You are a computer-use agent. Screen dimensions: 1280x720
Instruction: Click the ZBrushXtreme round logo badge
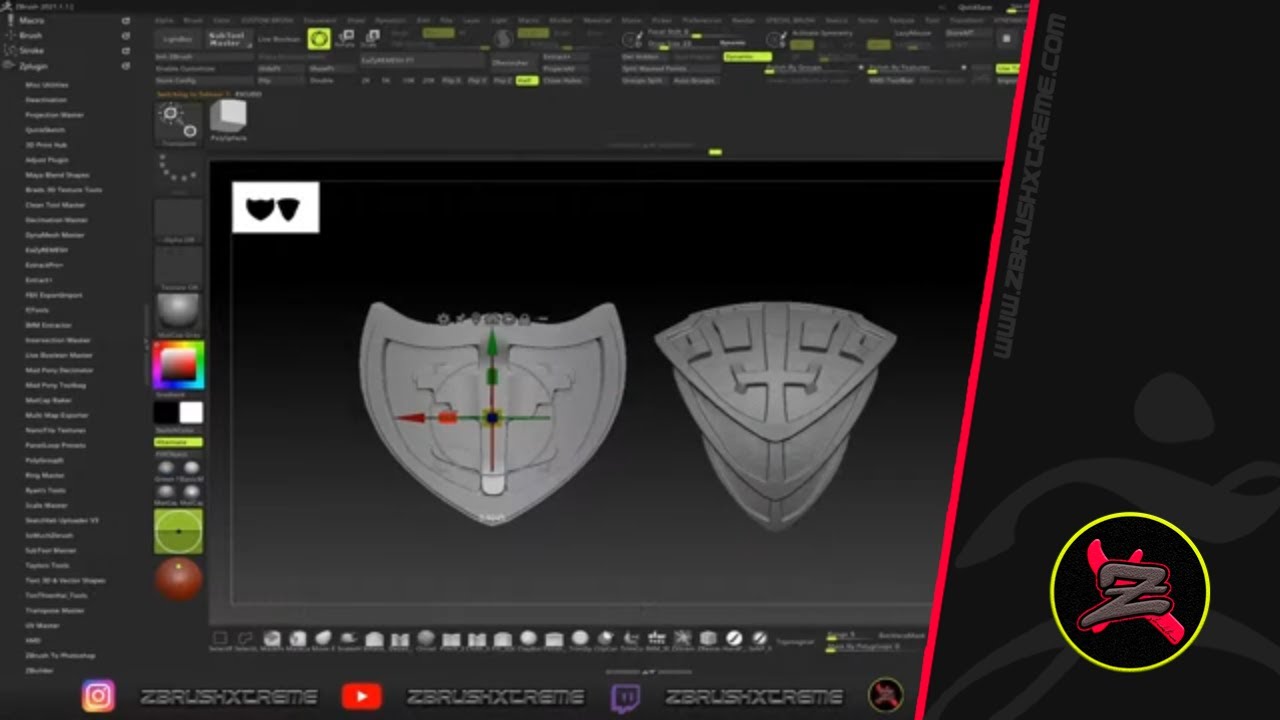(x=1130, y=592)
